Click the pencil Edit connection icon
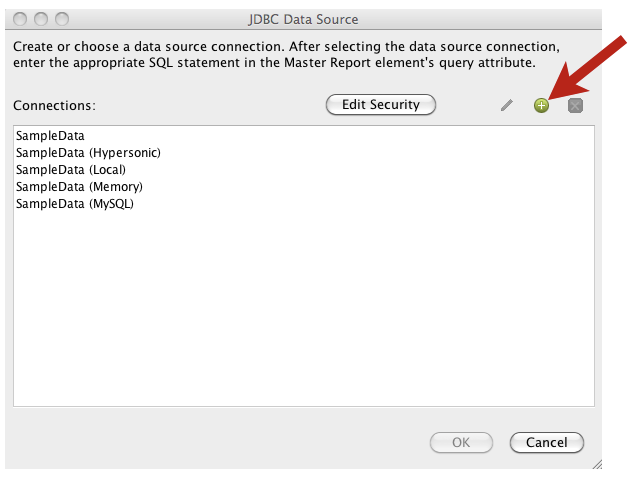The height and width of the screenshot is (483, 635). click(x=507, y=105)
